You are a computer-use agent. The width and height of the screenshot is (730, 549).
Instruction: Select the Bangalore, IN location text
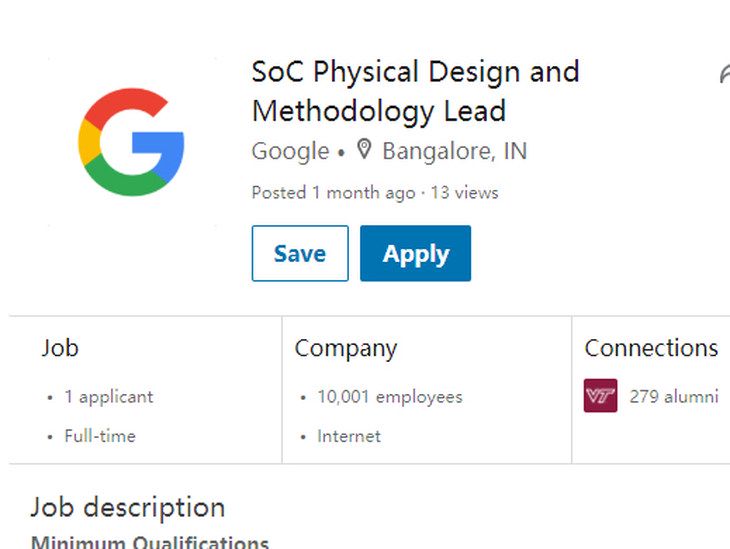point(454,151)
